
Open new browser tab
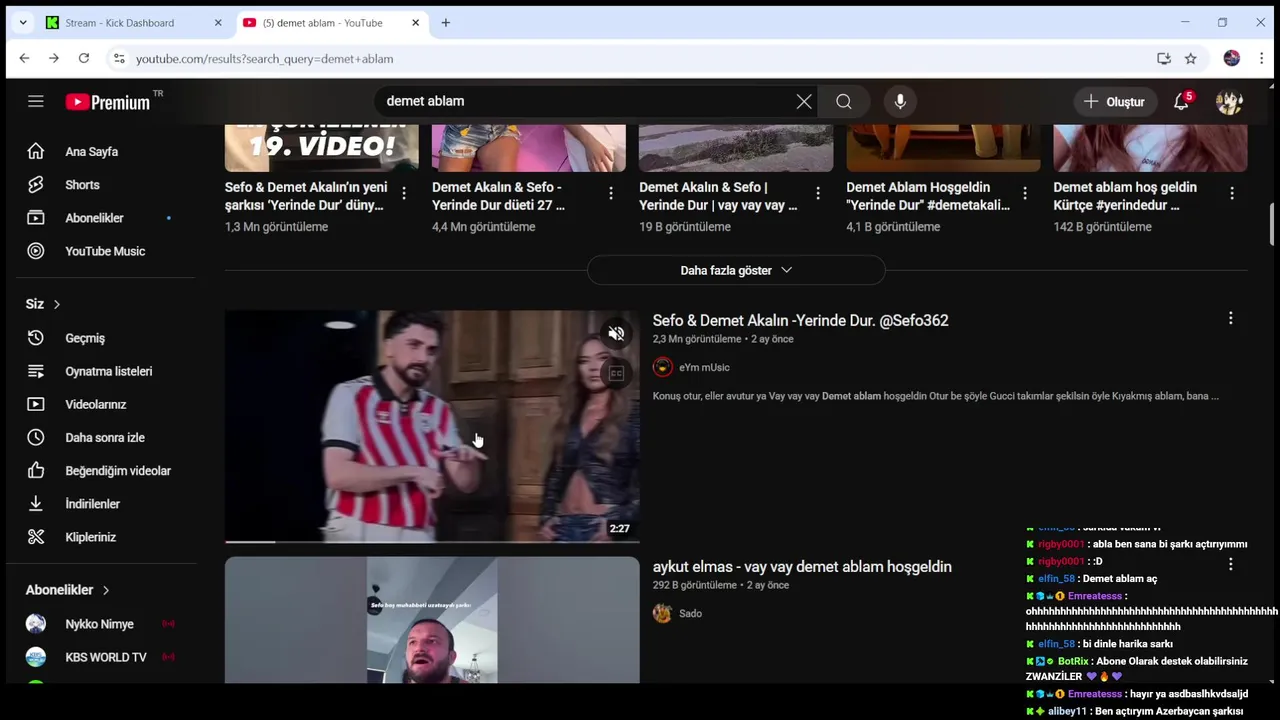click(x=446, y=23)
